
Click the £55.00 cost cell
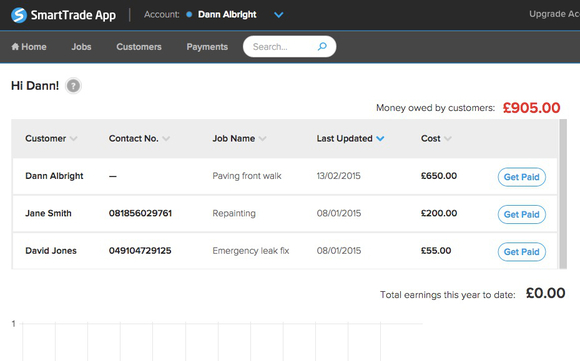point(436,251)
